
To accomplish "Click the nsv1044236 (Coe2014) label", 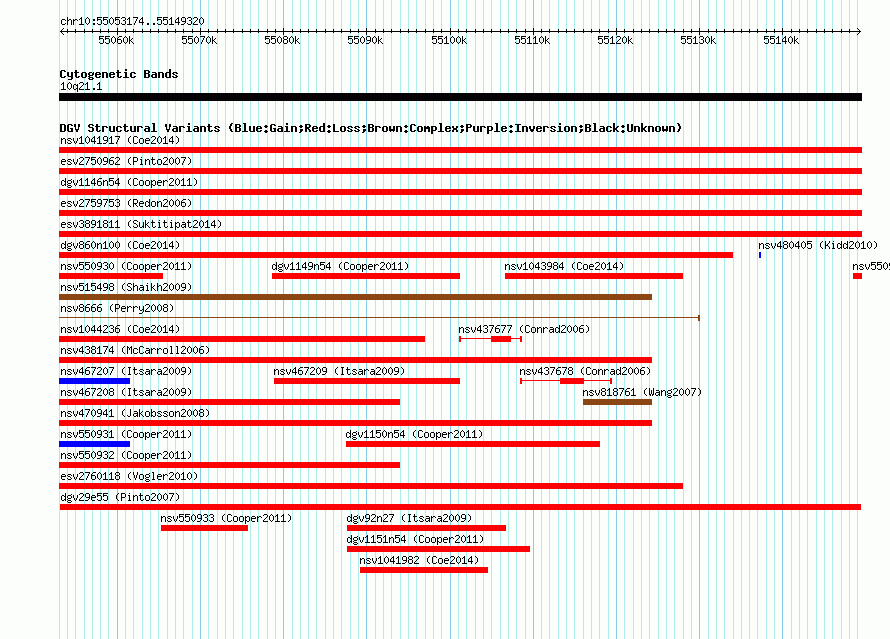I will click(x=120, y=329).
